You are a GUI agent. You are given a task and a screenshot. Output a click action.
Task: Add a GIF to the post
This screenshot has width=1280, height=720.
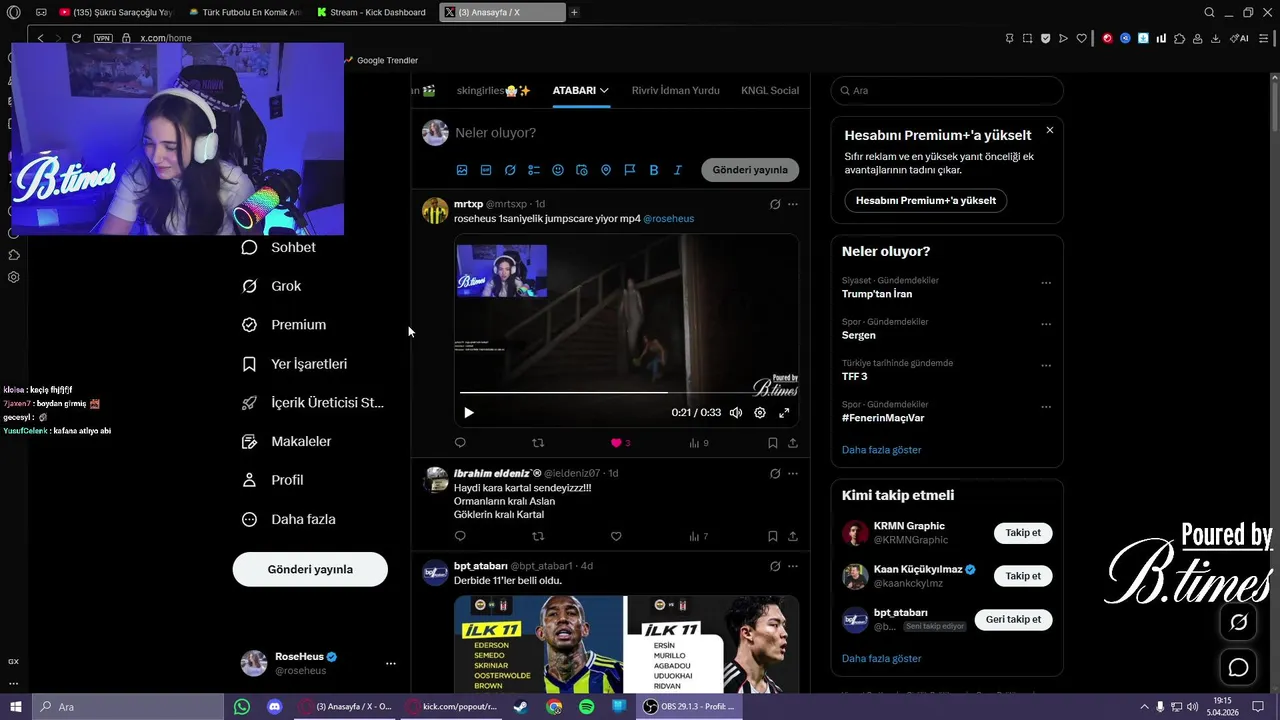486,170
